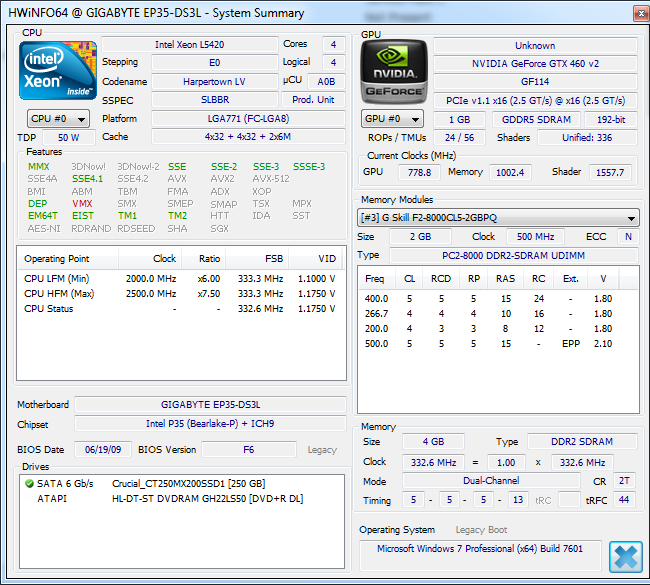650x585 pixels.
Task: Expand the G Skill F2-8000CL5-2GBPQ memory module dropdown
Action: [x=498, y=218]
